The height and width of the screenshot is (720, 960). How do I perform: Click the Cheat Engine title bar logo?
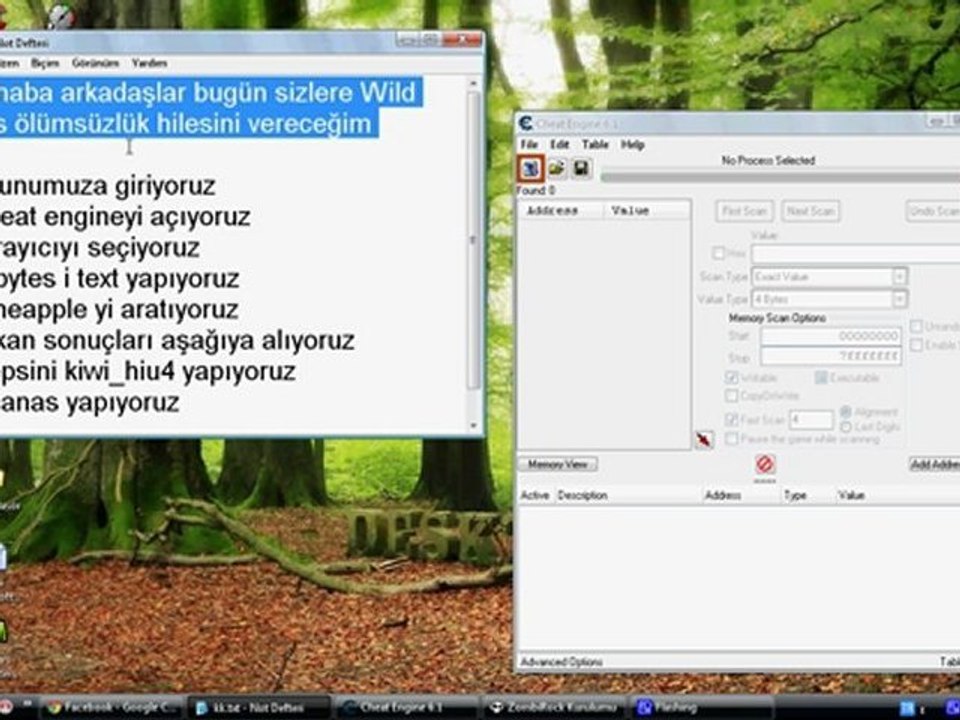[525, 123]
